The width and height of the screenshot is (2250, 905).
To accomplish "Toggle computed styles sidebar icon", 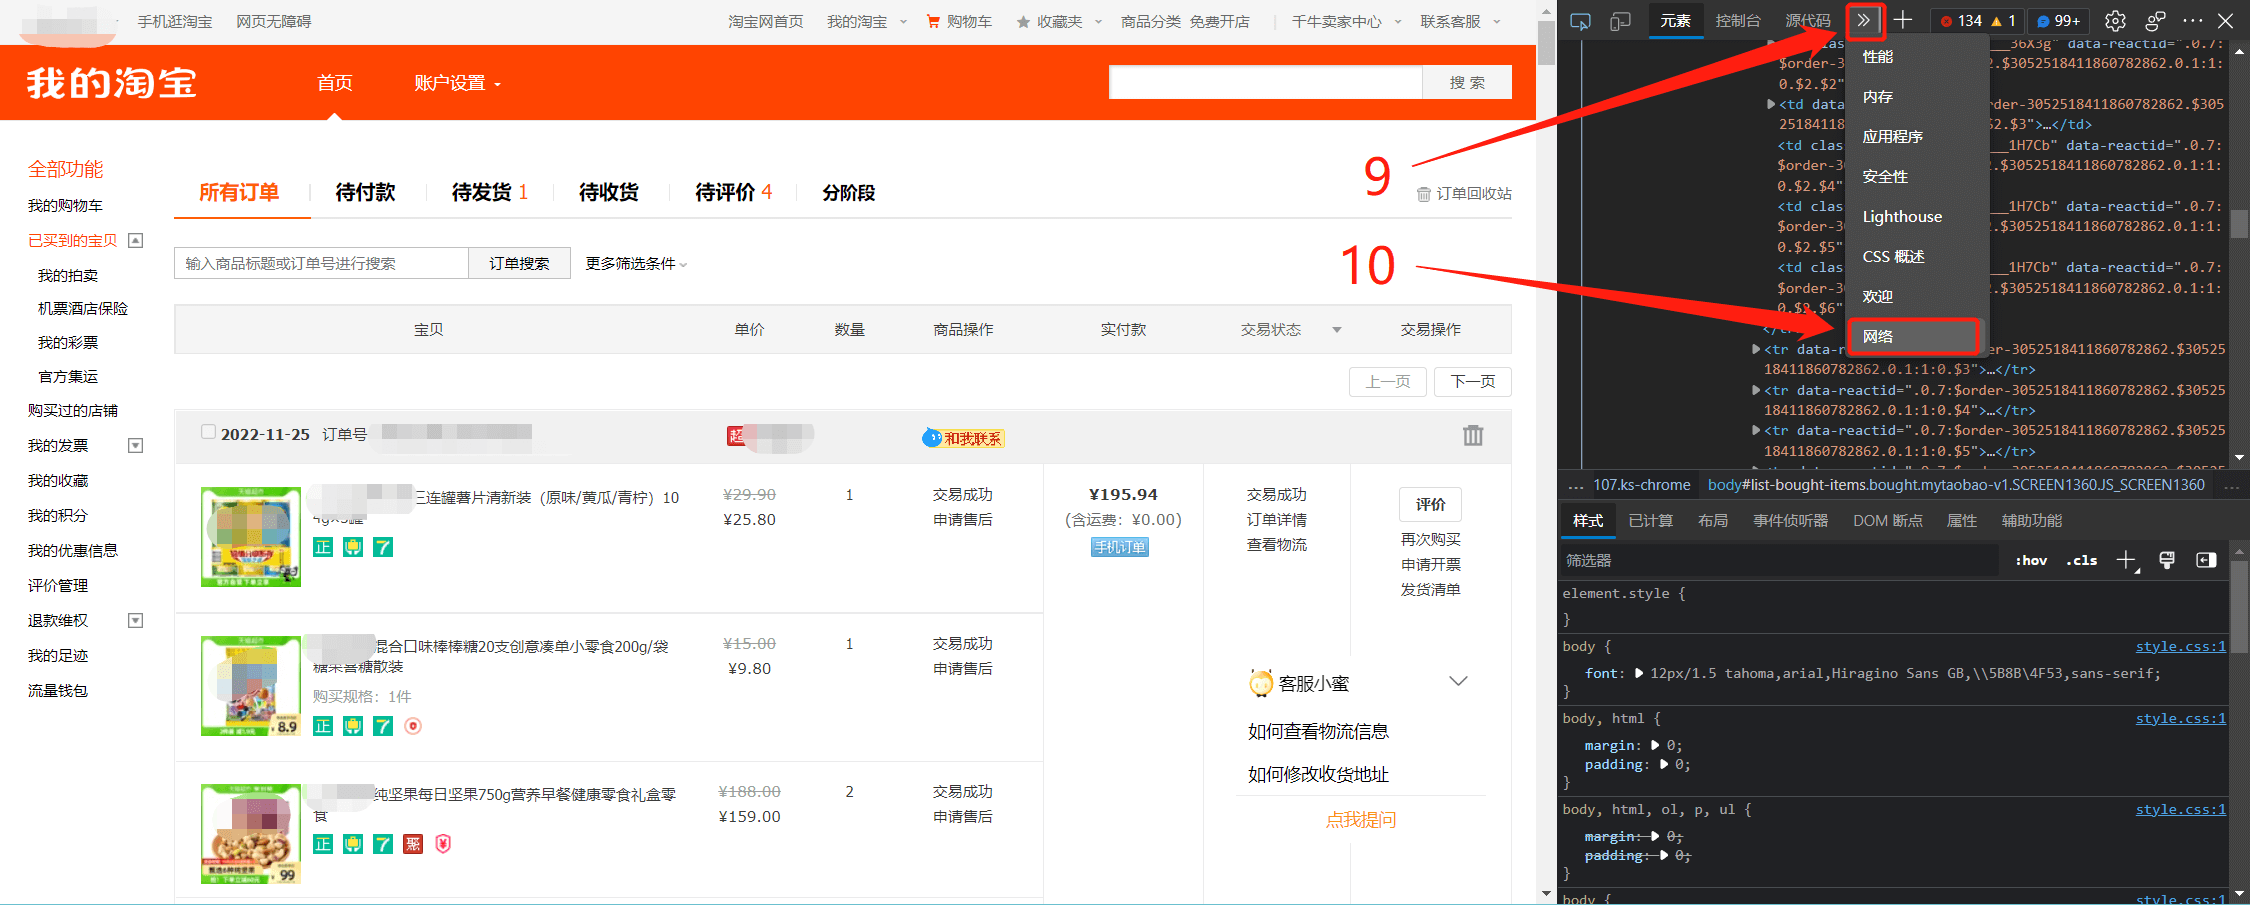I will coord(2206,560).
